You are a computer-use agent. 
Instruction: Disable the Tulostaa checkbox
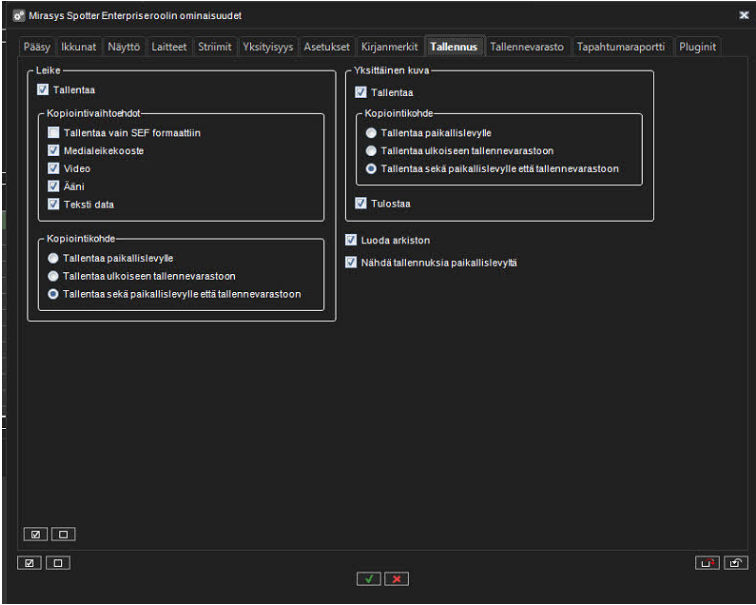pyautogui.click(x=361, y=203)
